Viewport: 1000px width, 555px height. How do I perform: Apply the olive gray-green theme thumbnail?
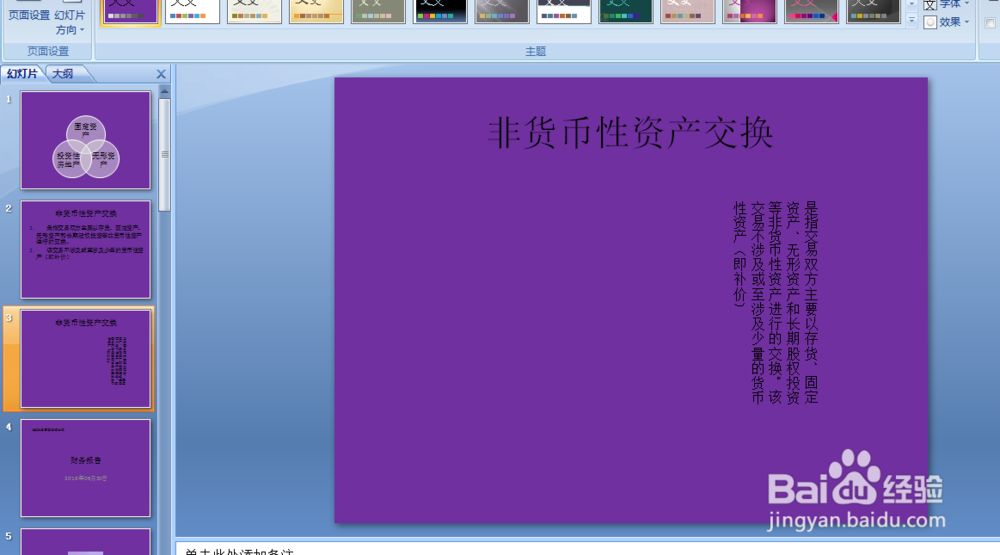(378, 11)
